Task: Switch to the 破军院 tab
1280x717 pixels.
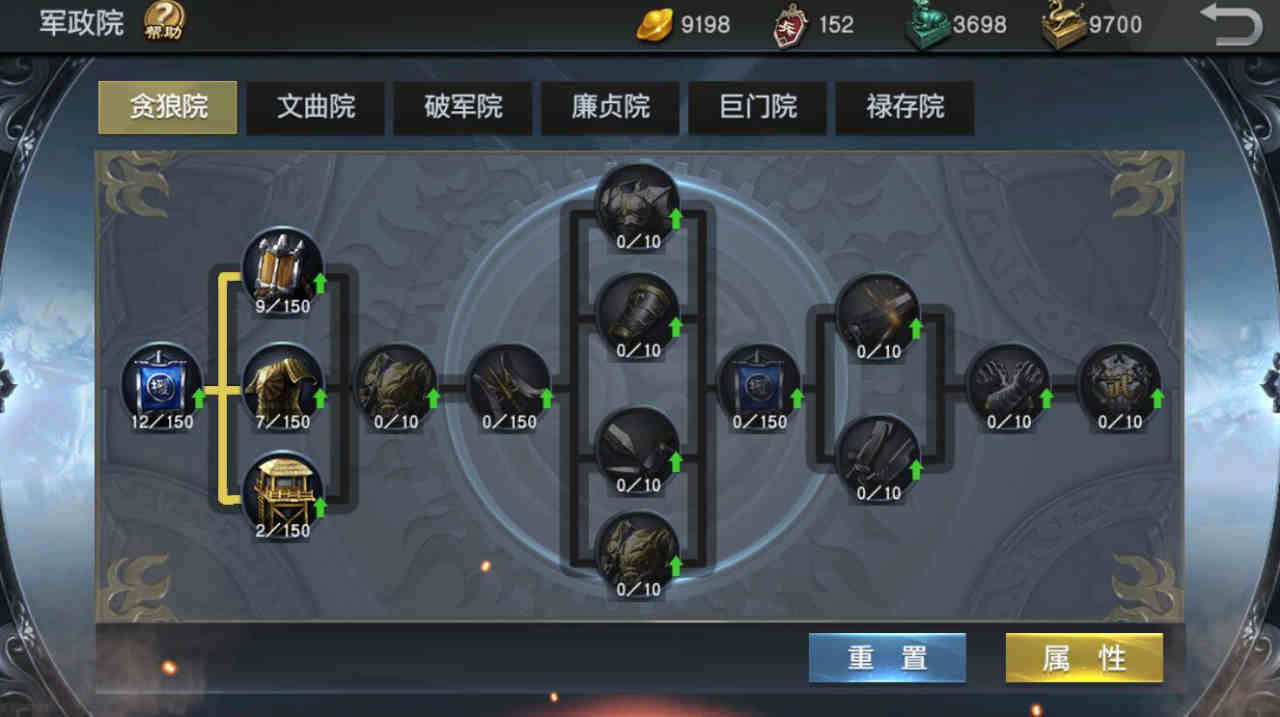Action: [463, 107]
